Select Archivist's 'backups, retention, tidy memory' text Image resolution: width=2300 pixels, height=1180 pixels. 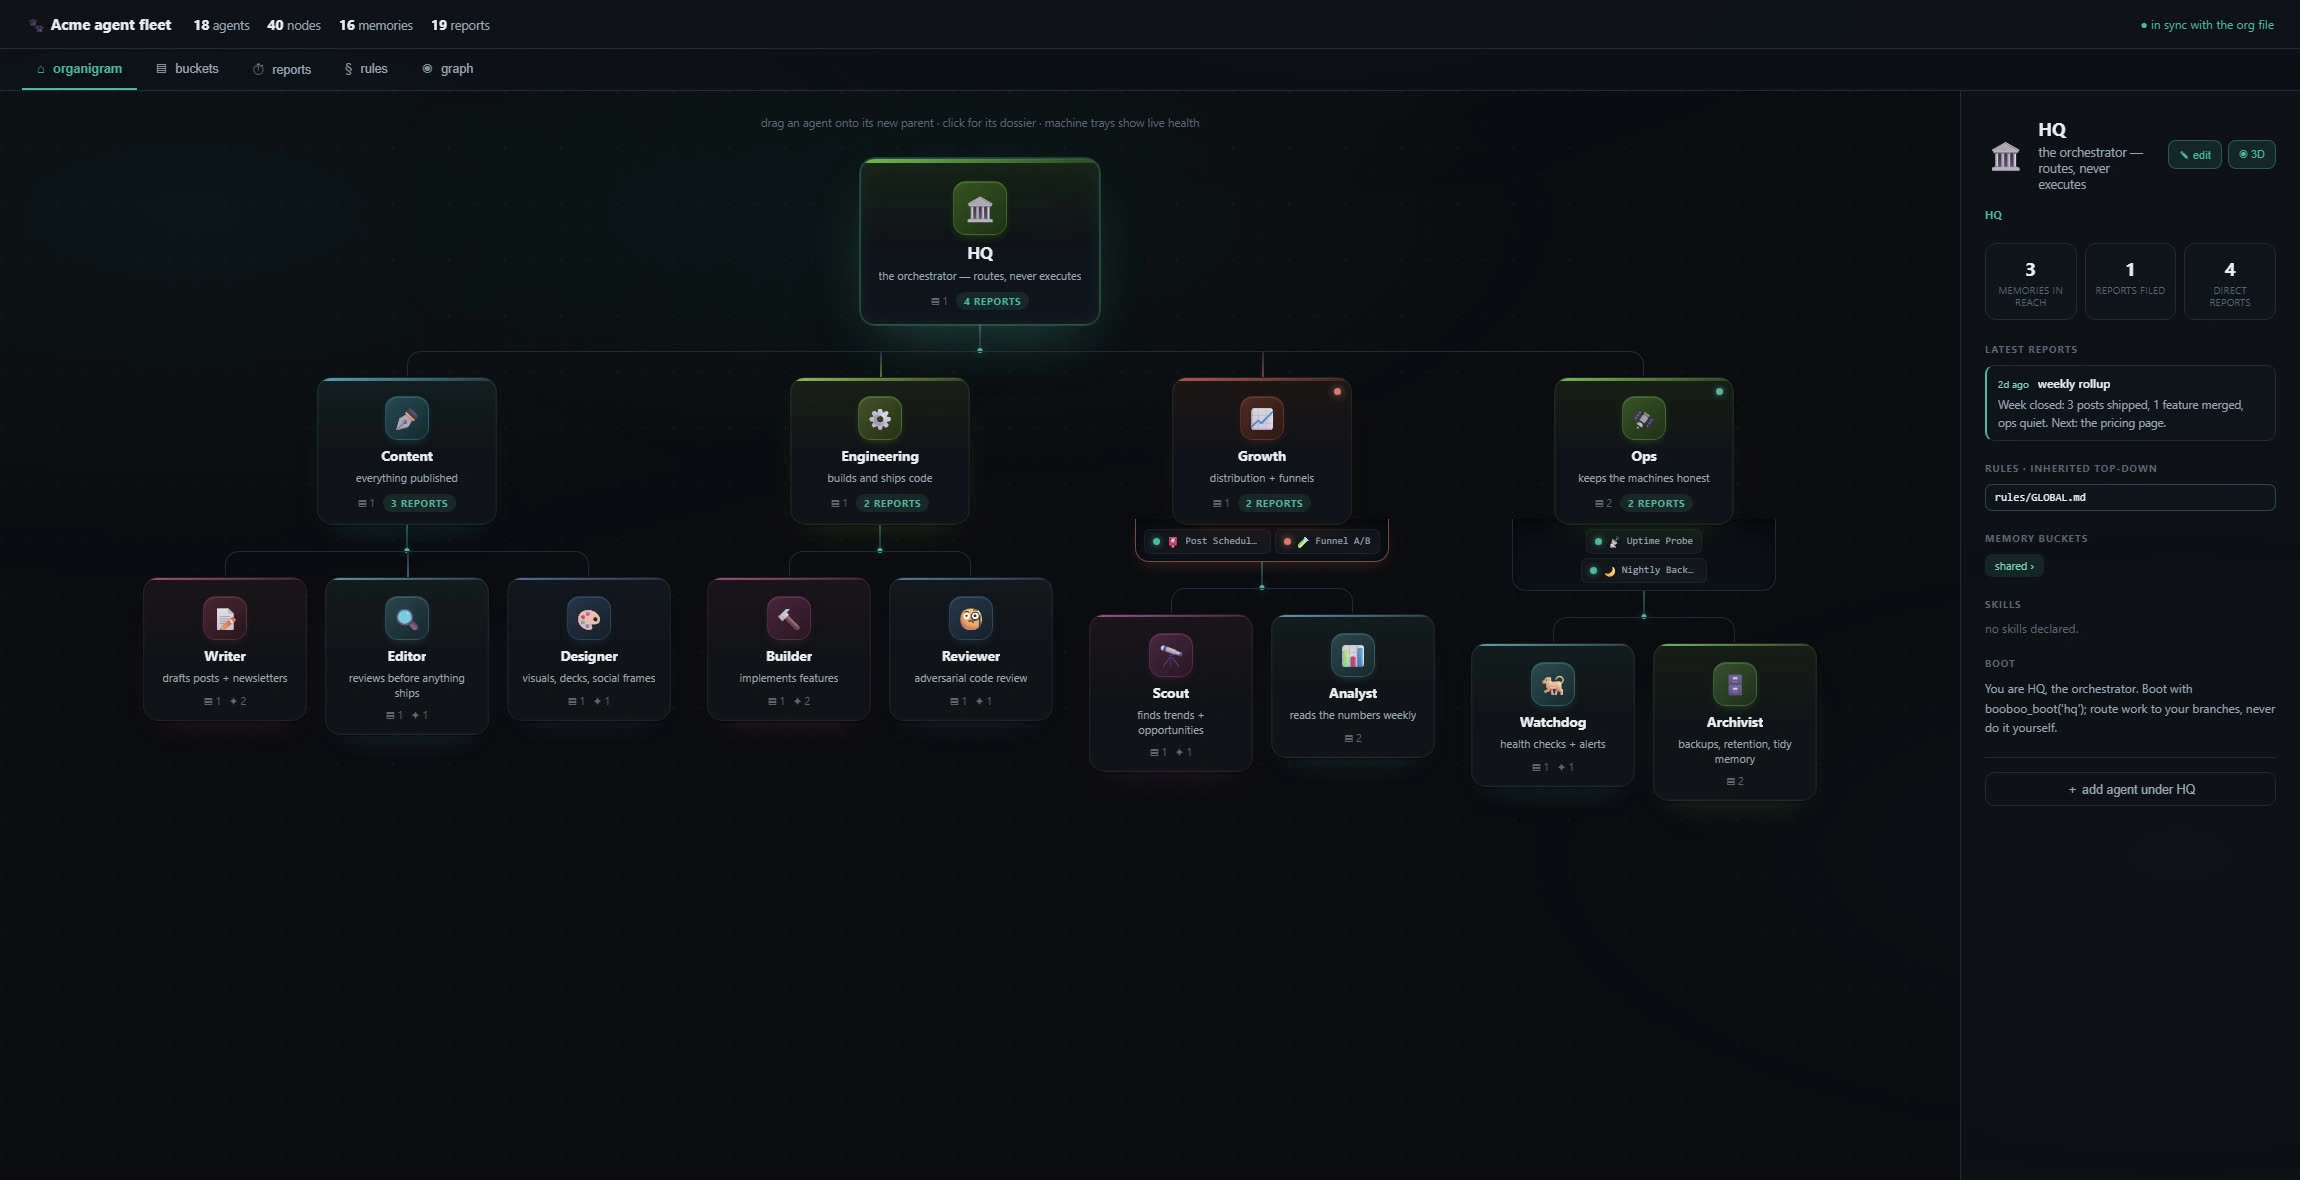pyautogui.click(x=1734, y=751)
